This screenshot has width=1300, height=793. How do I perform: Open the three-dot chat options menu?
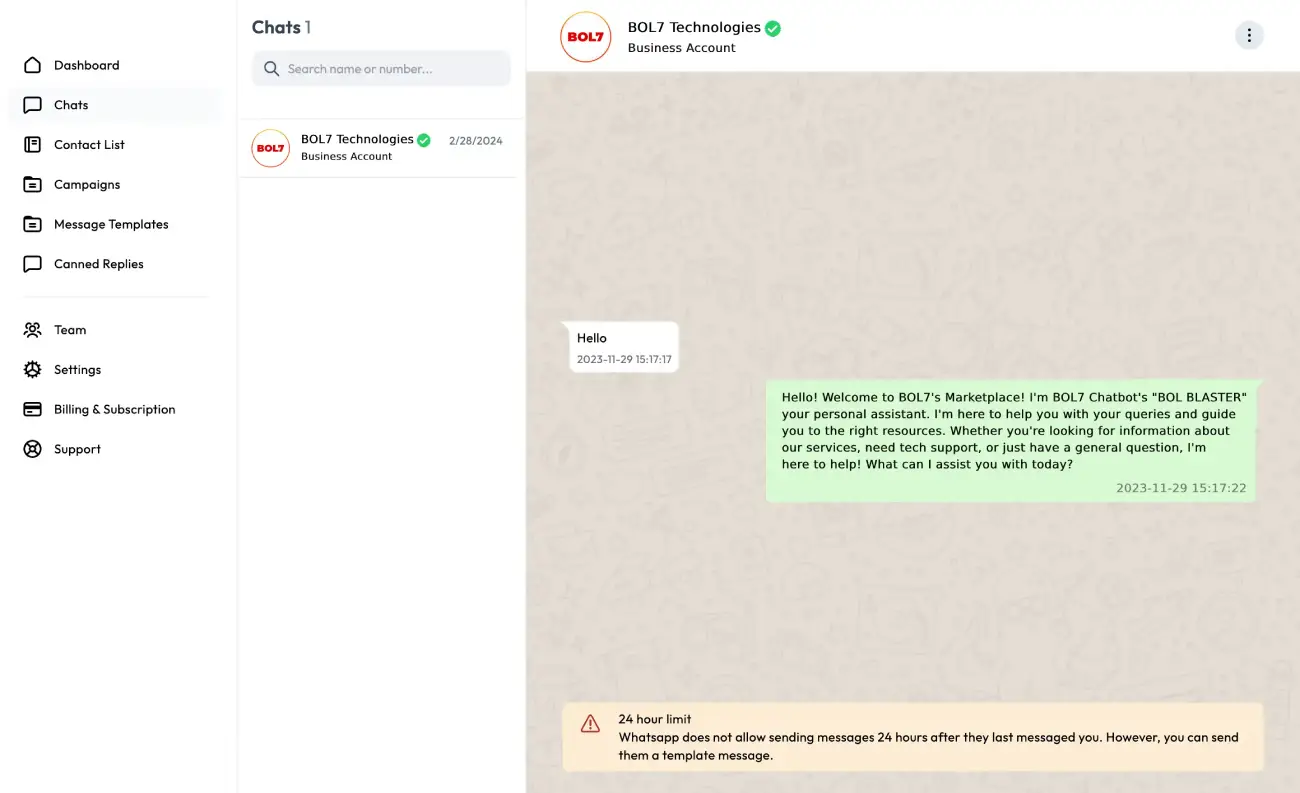tap(1249, 36)
